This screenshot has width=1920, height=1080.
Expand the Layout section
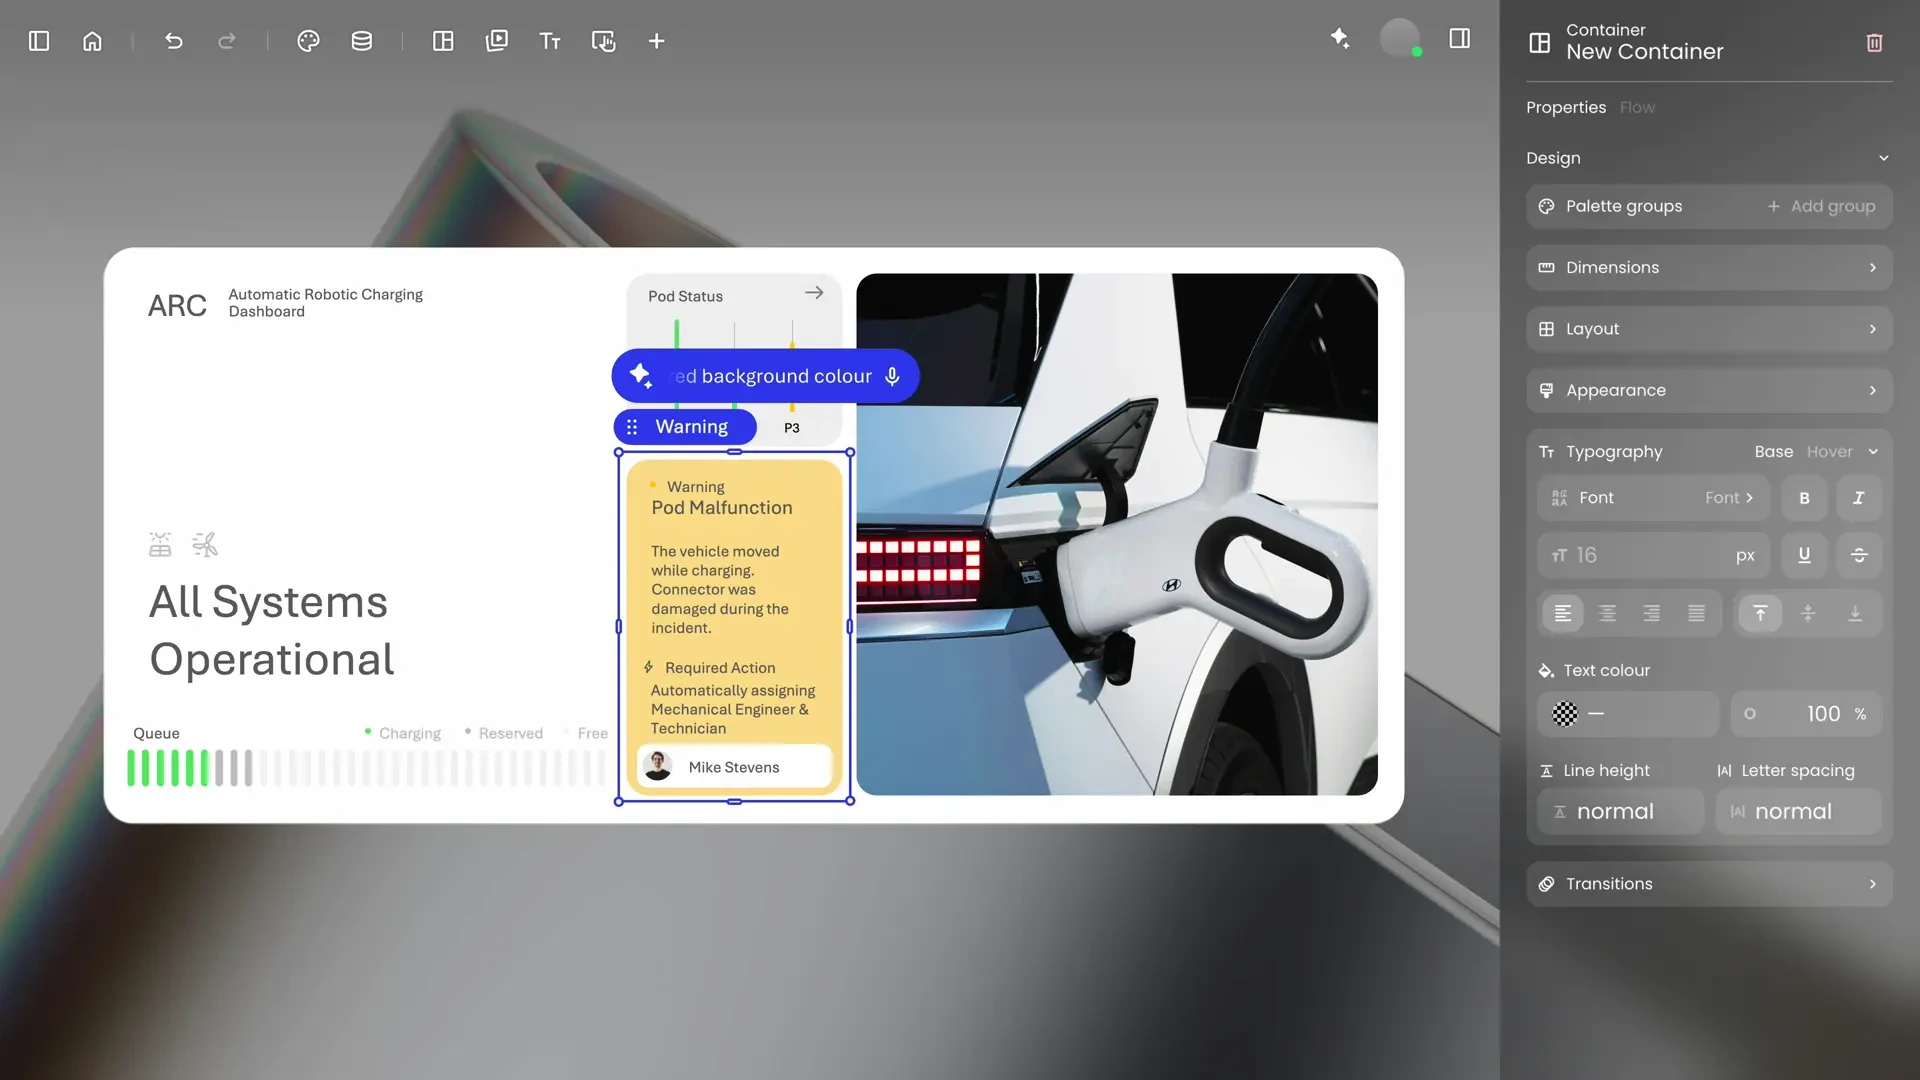click(x=1709, y=329)
